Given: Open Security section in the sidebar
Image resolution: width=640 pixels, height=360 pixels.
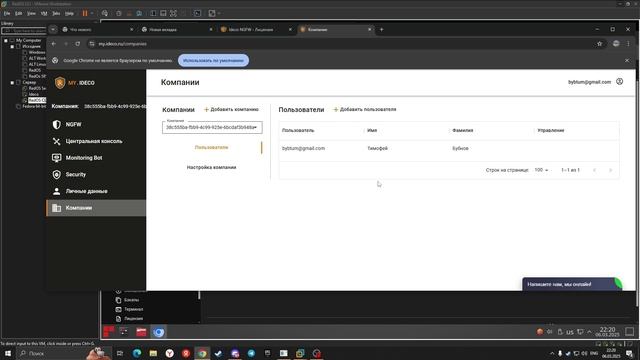Looking at the screenshot, I should pyautogui.click(x=96, y=175).
